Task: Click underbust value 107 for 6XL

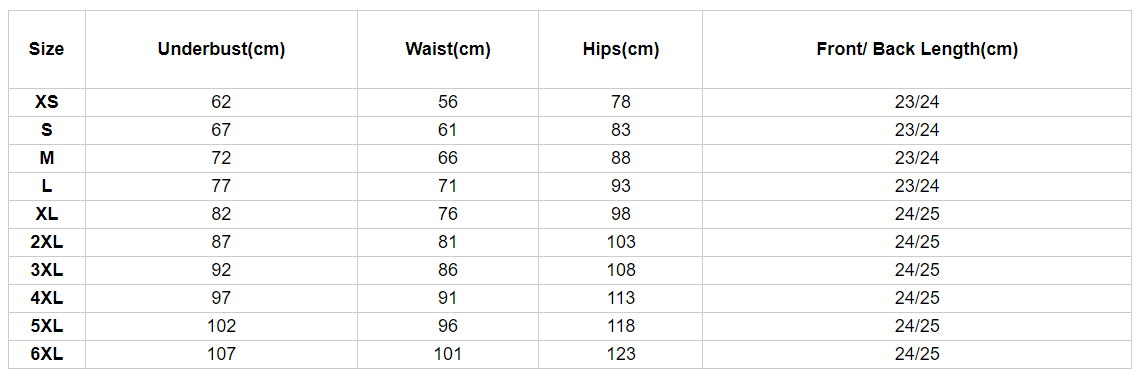Action: 222,355
